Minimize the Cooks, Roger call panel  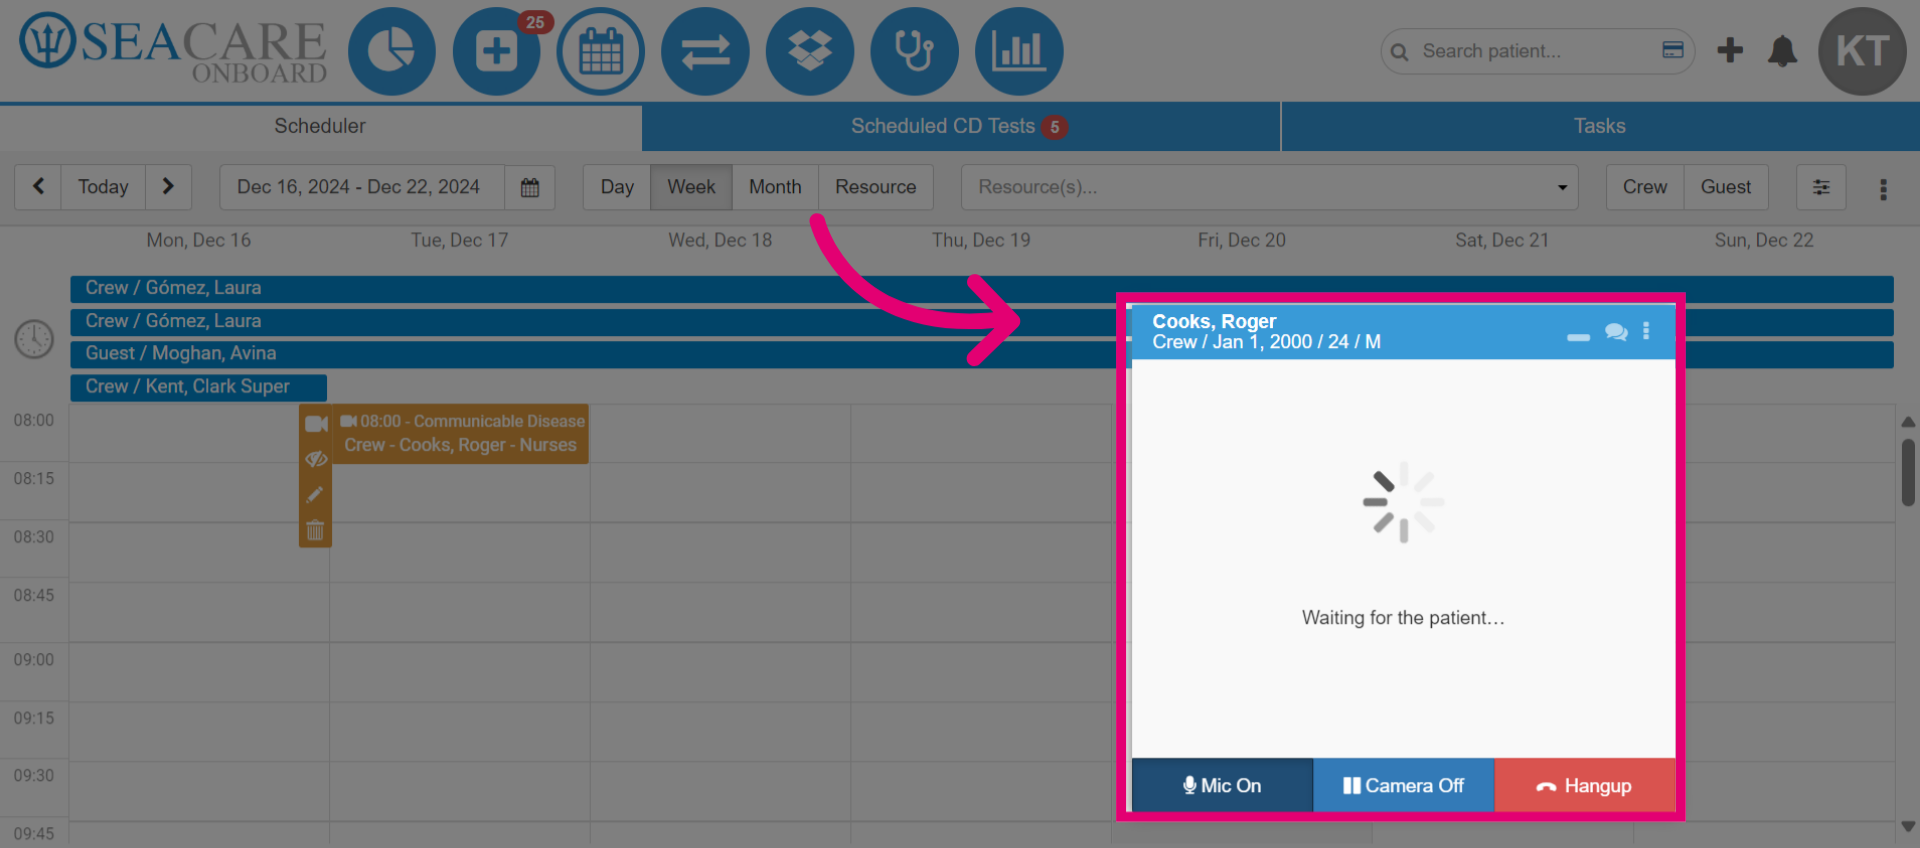(x=1578, y=337)
